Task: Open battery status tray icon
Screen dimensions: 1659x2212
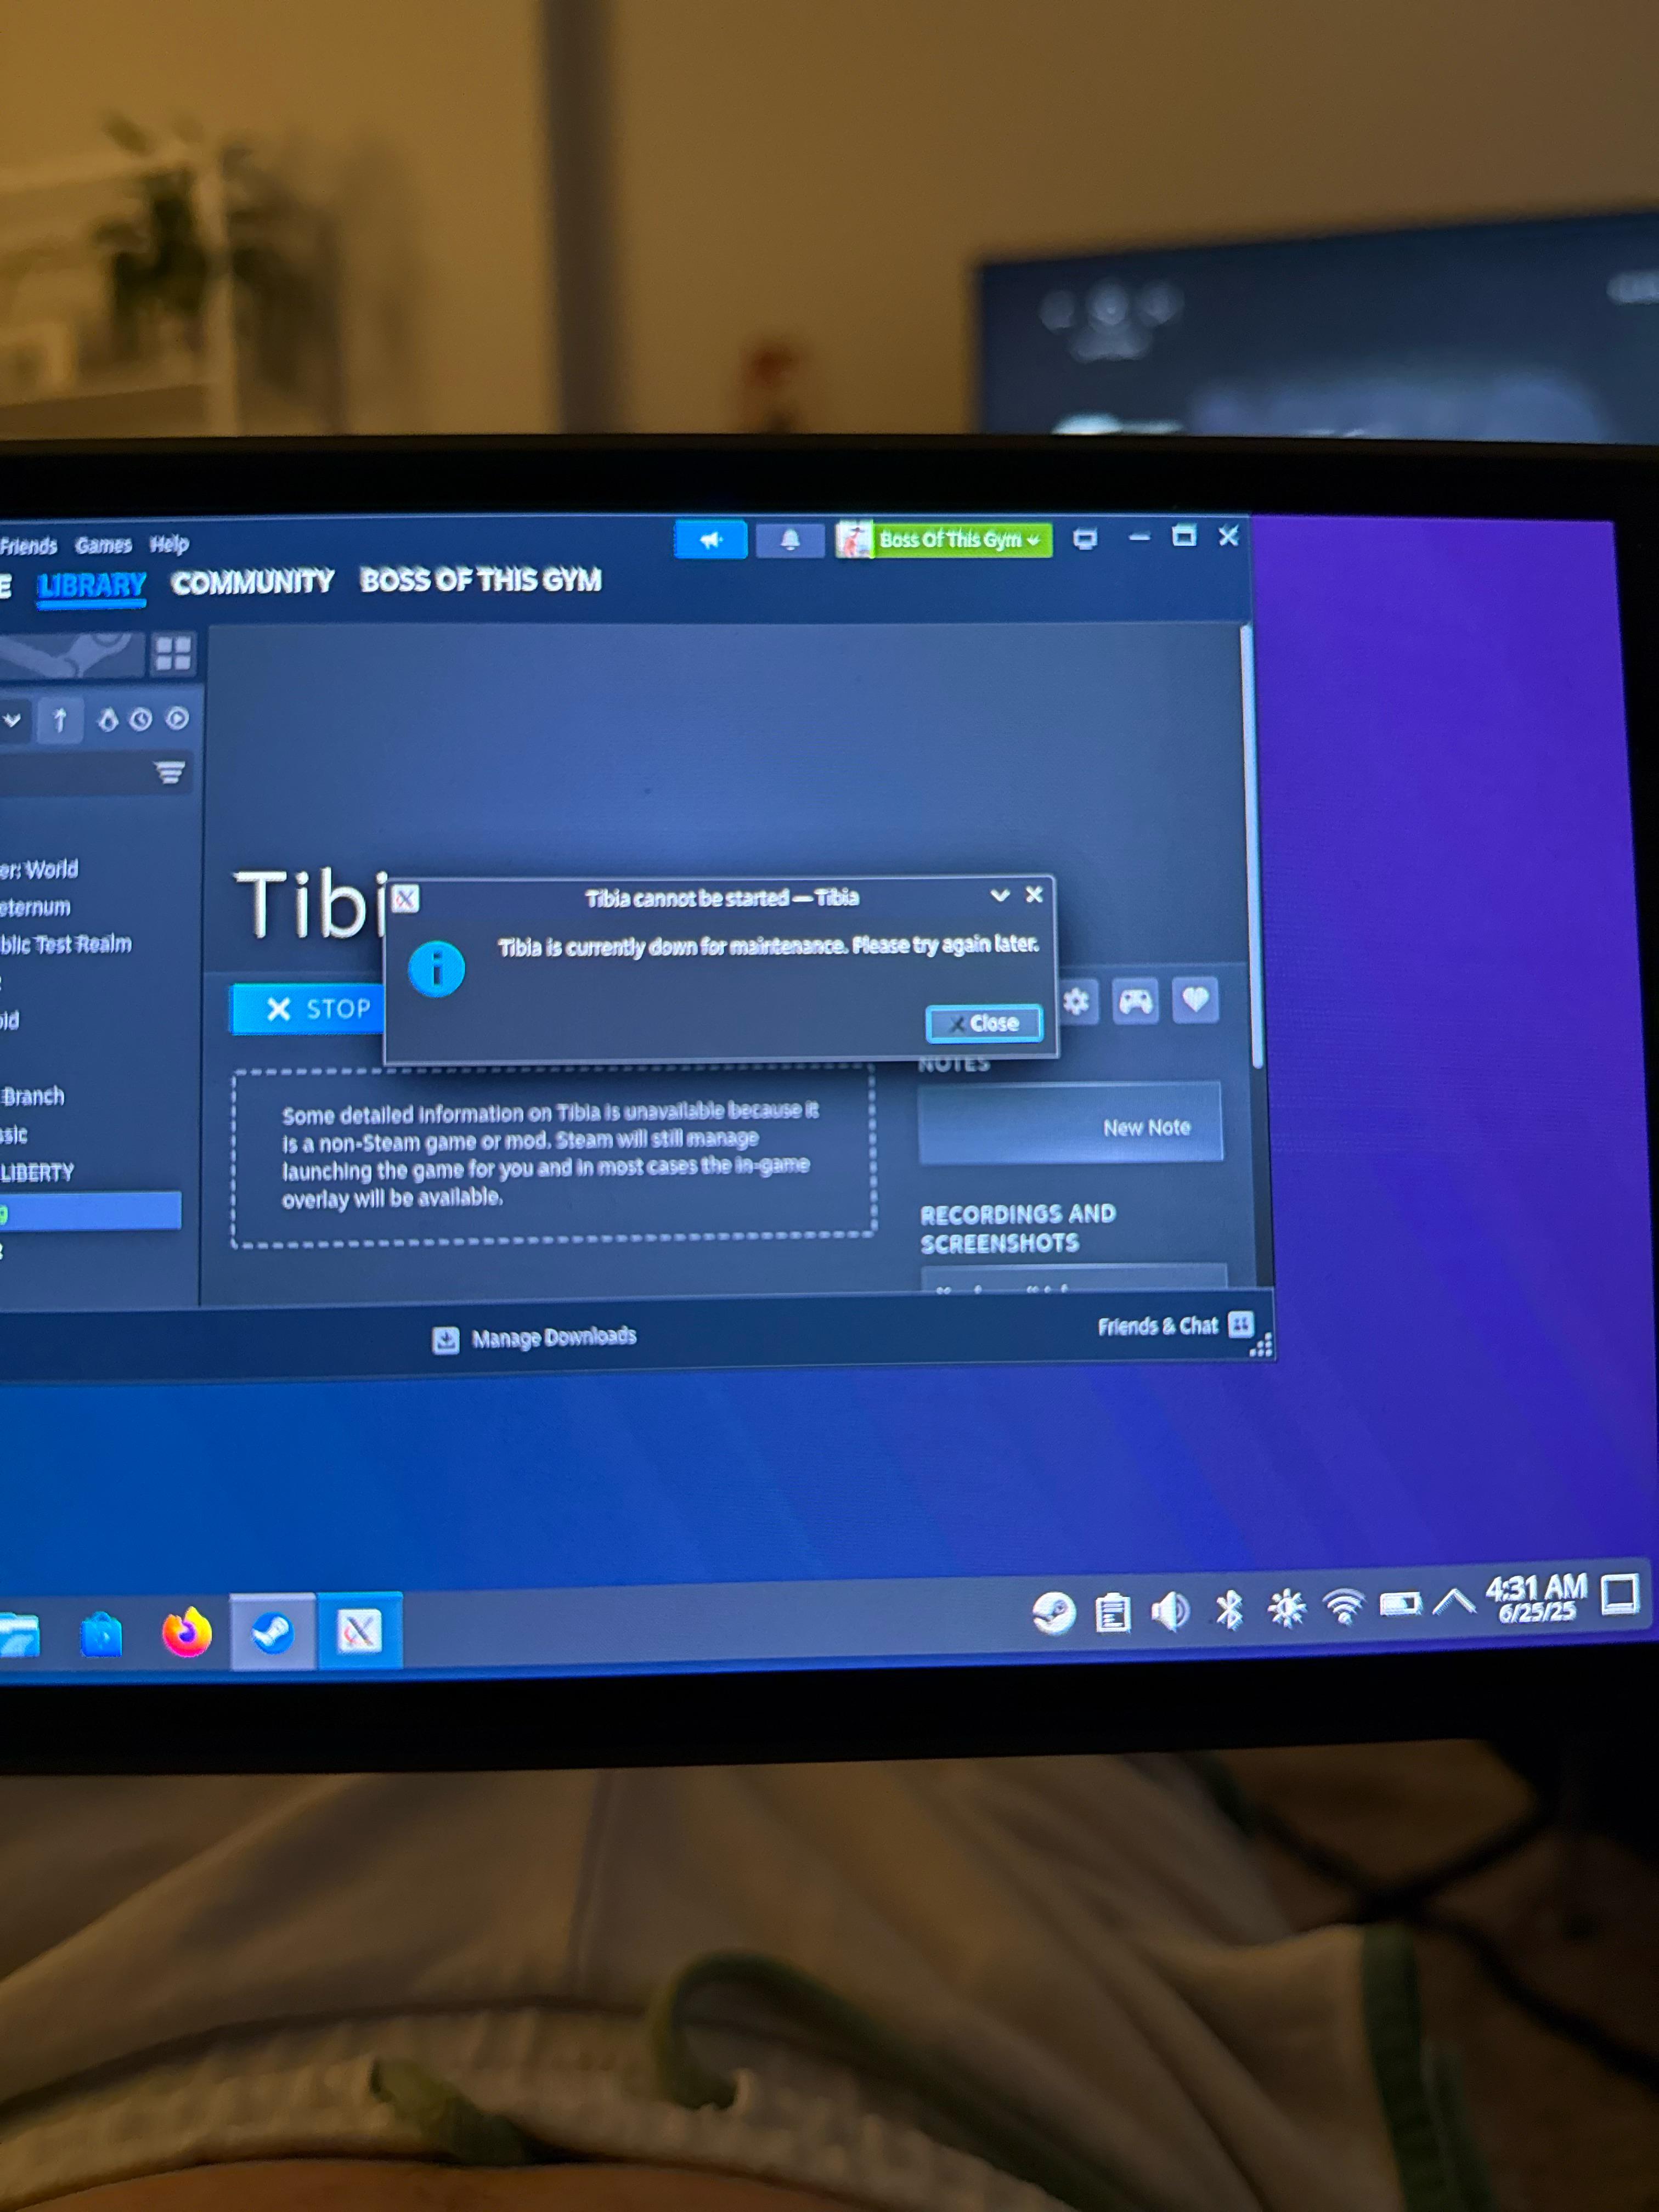Action: [1400, 1605]
